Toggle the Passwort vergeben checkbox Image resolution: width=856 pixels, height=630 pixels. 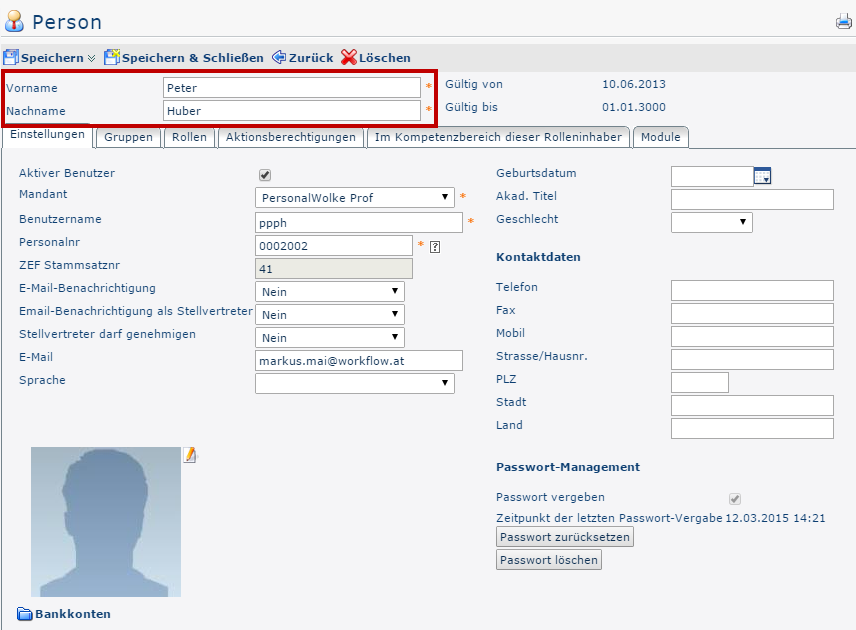click(735, 498)
